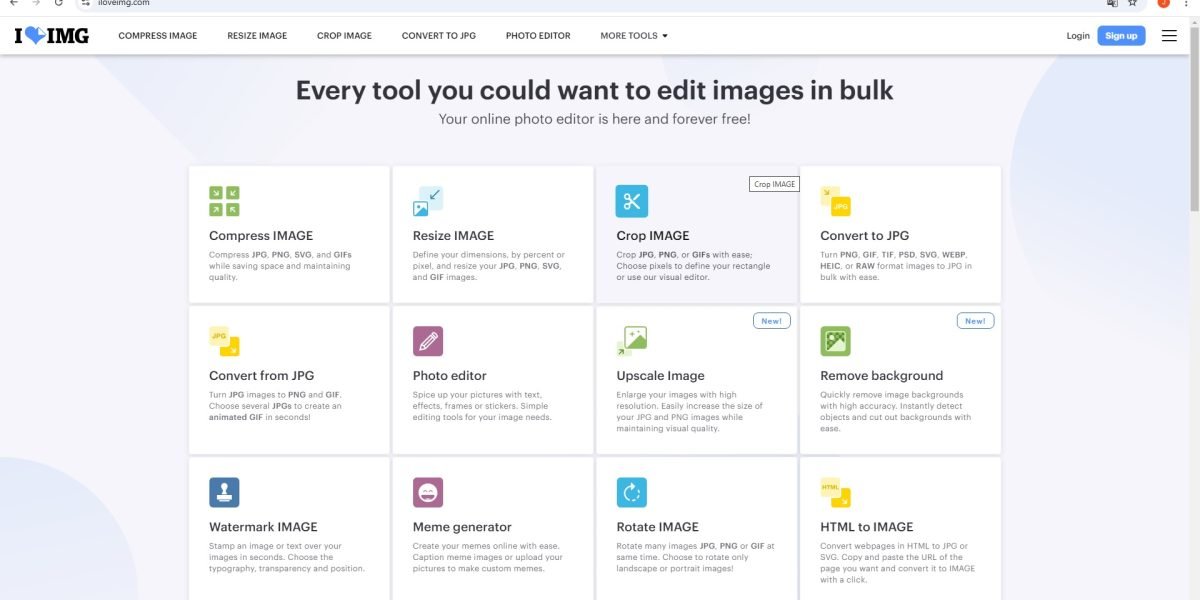
Task: Open COMPRESS IMAGE in top navigation
Action: (x=158, y=36)
